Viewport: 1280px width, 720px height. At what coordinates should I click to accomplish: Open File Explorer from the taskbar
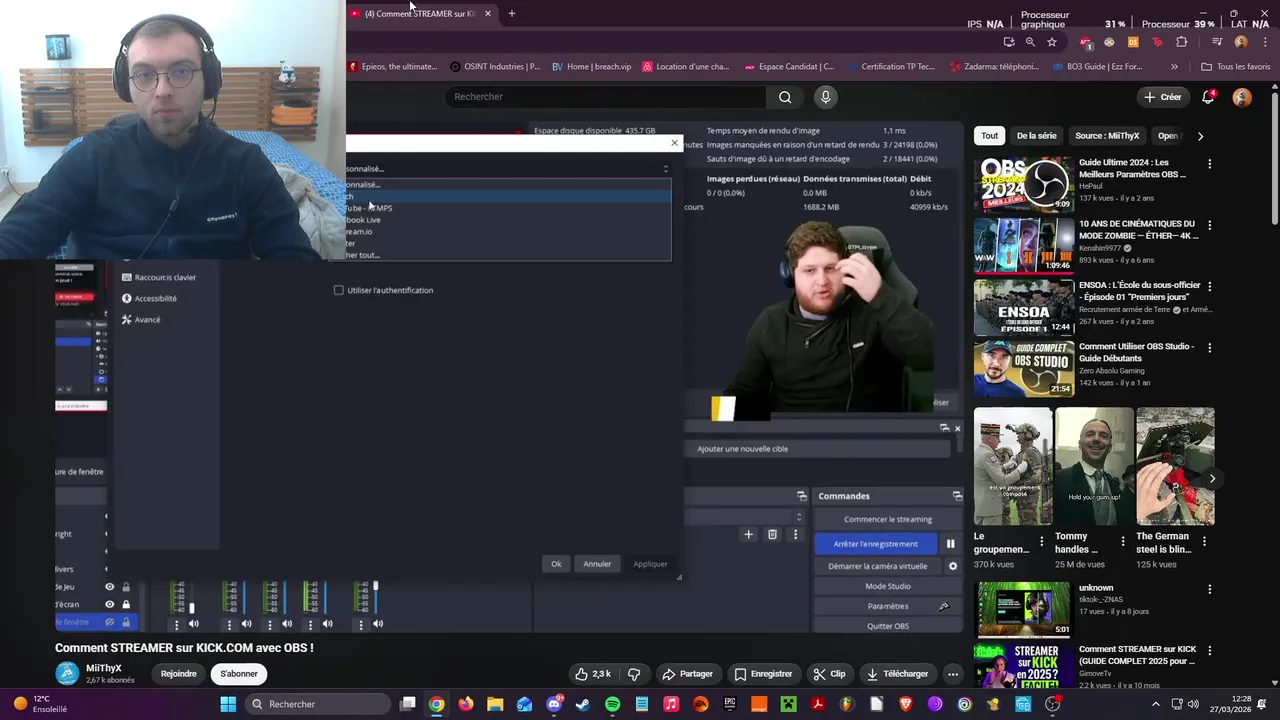495,704
